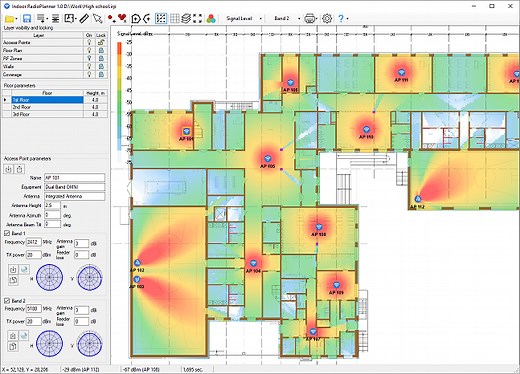This screenshot has width=520, height=374.
Task: Click Band 2 antenna 3D globe icon
Action: point(24,336)
